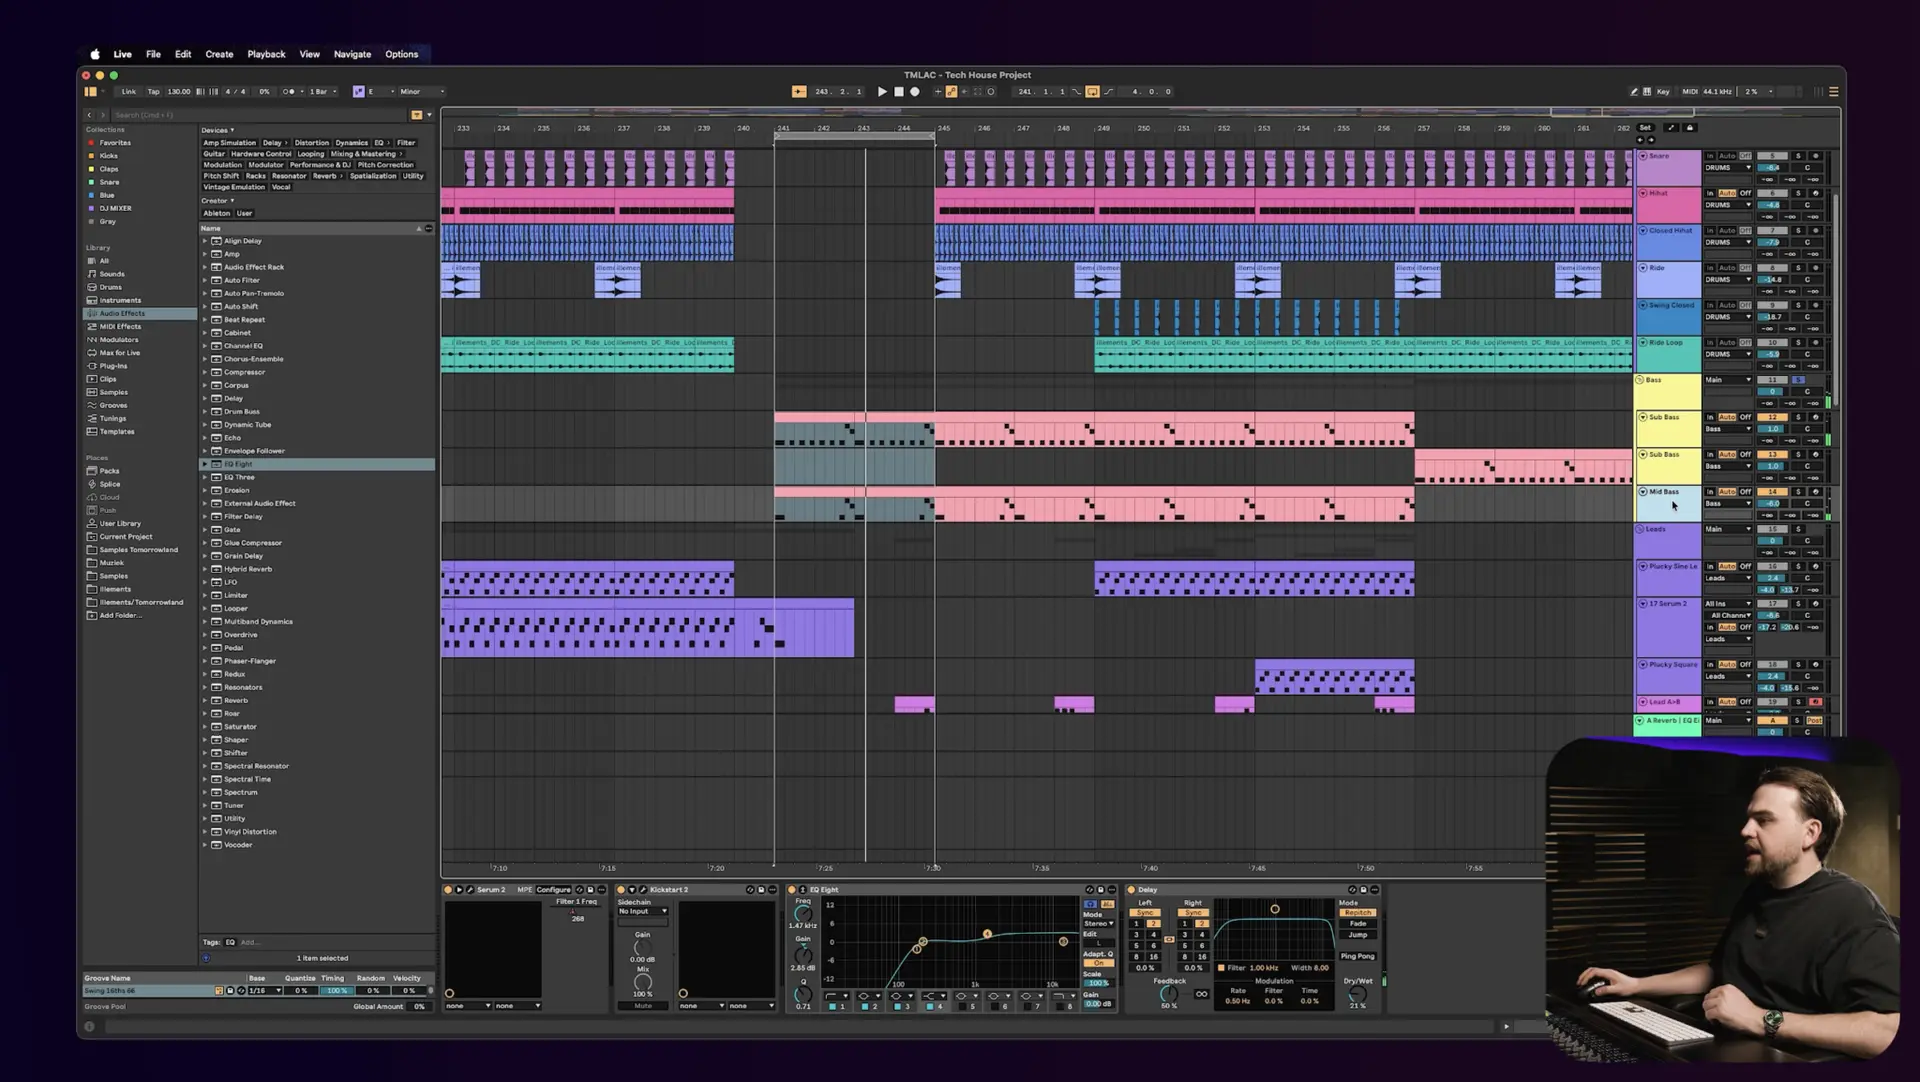This screenshot has width=1920, height=1082.
Task: Select Favorites in Collections
Action: pos(115,143)
